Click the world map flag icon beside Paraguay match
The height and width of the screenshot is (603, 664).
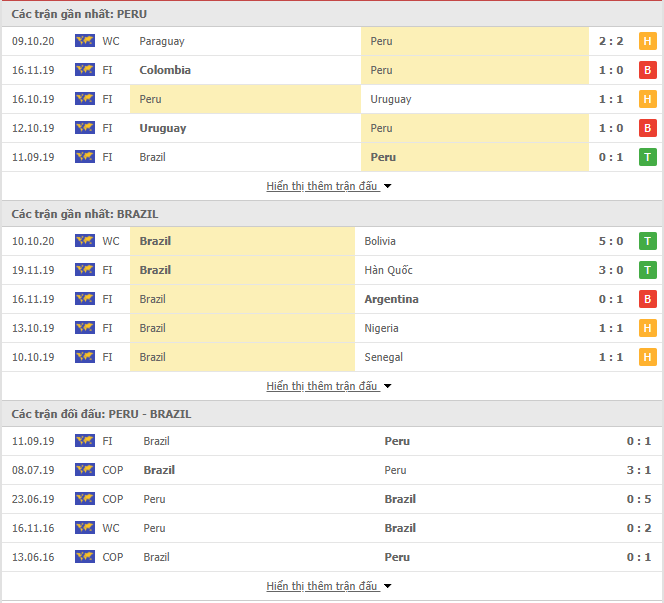85,41
